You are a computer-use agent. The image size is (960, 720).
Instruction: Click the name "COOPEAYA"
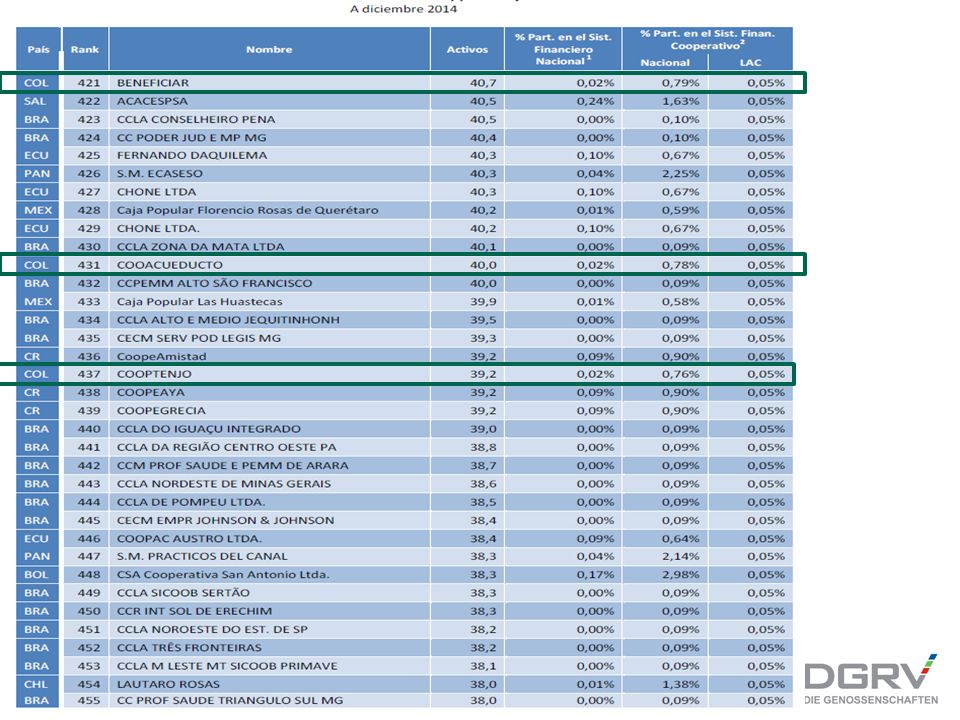tap(151, 392)
